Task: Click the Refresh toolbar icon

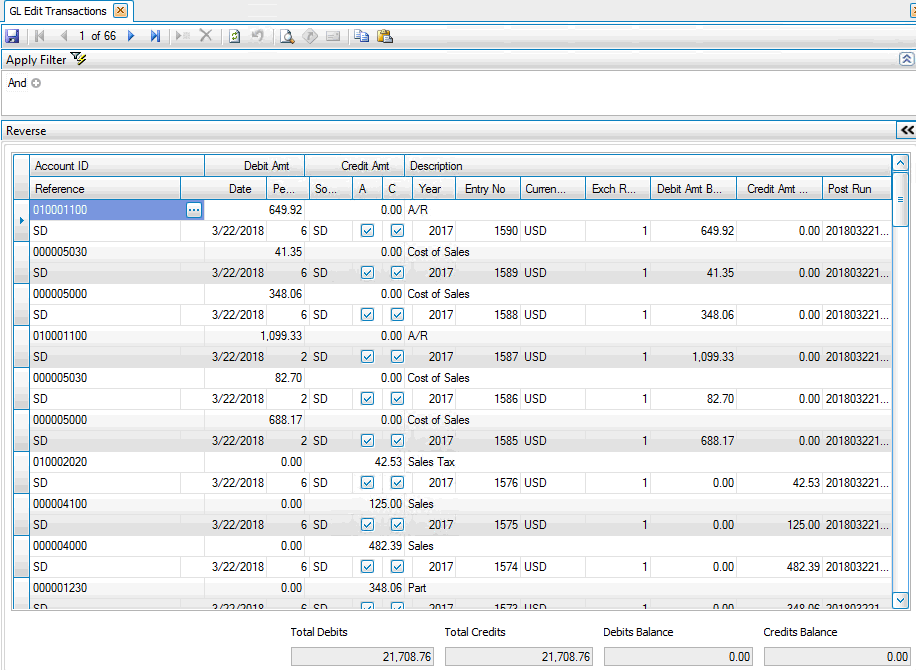Action: (234, 36)
